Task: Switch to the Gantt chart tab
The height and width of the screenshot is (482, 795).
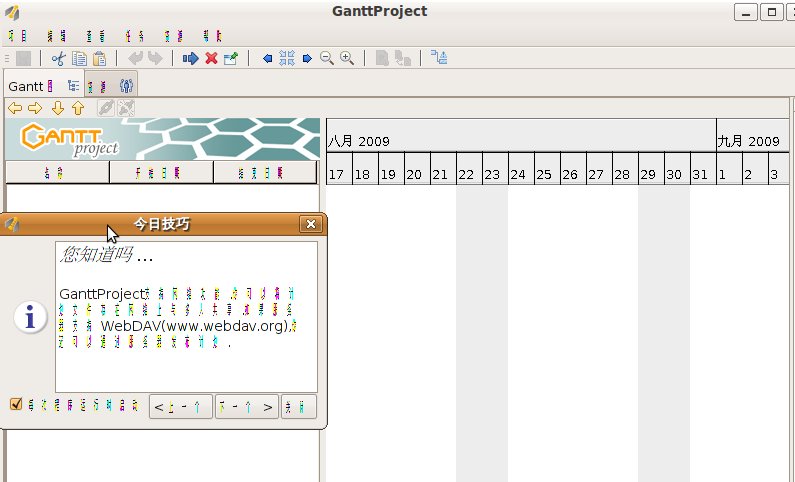Action: click(x=44, y=86)
